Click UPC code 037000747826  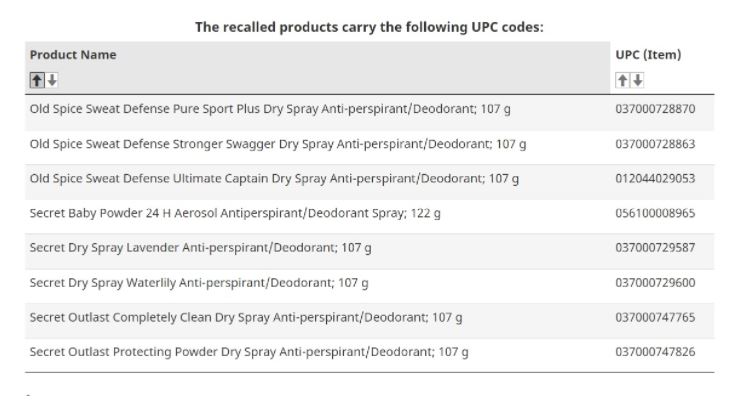[x=655, y=352]
